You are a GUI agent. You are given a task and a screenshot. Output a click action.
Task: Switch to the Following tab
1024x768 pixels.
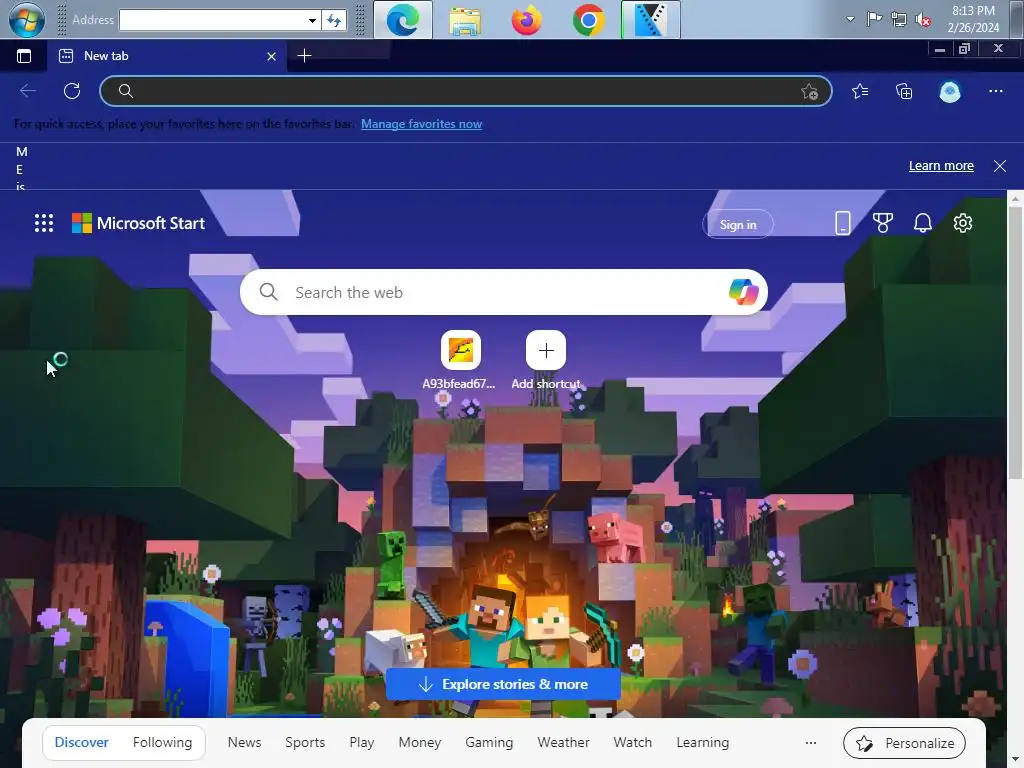163,743
